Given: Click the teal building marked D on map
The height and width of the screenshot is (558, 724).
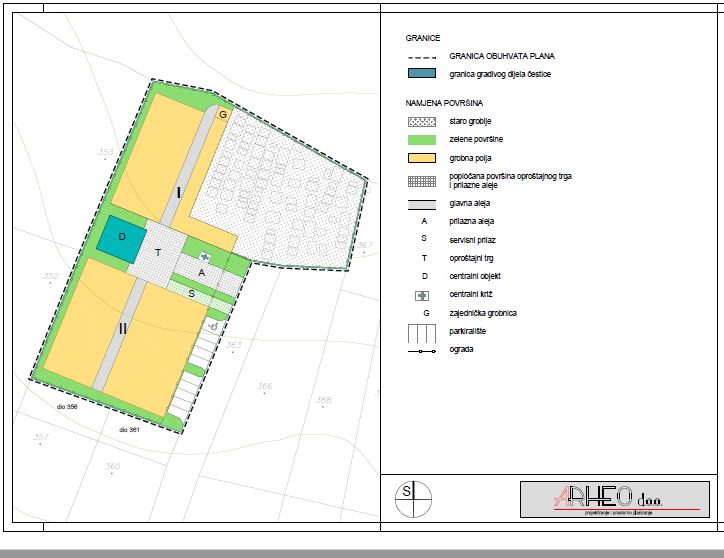Looking at the screenshot, I should pyautogui.click(x=121, y=238).
